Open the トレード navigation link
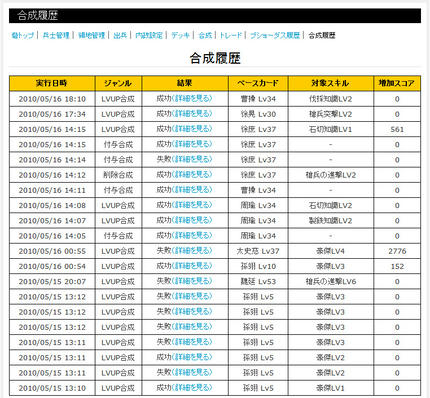 click(x=230, y=35)
